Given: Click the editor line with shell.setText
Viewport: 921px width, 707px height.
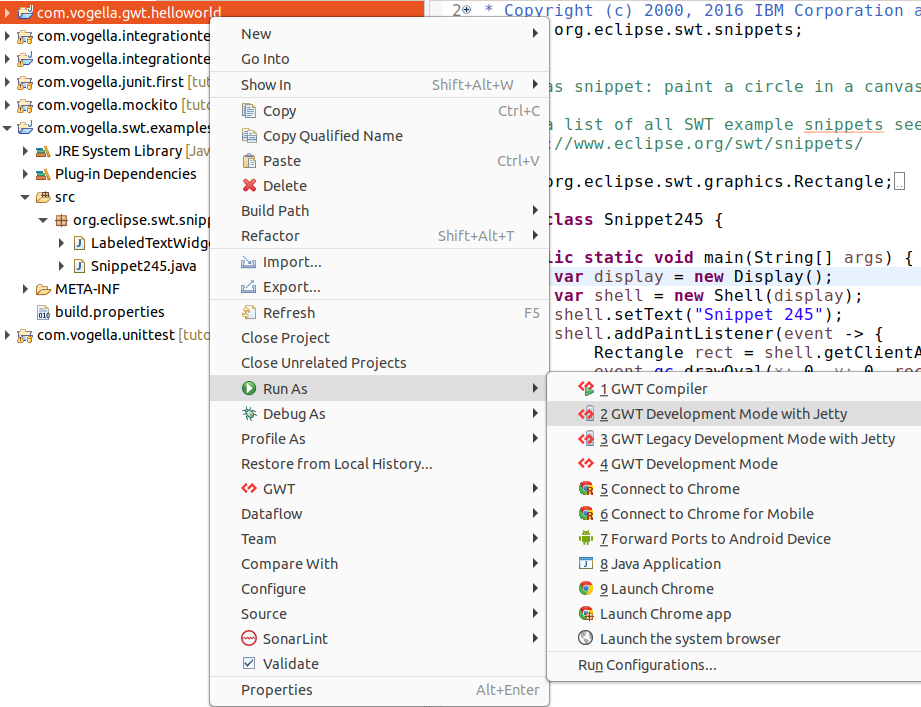Looking at the screenshot, I should click(x=698, y=315).
